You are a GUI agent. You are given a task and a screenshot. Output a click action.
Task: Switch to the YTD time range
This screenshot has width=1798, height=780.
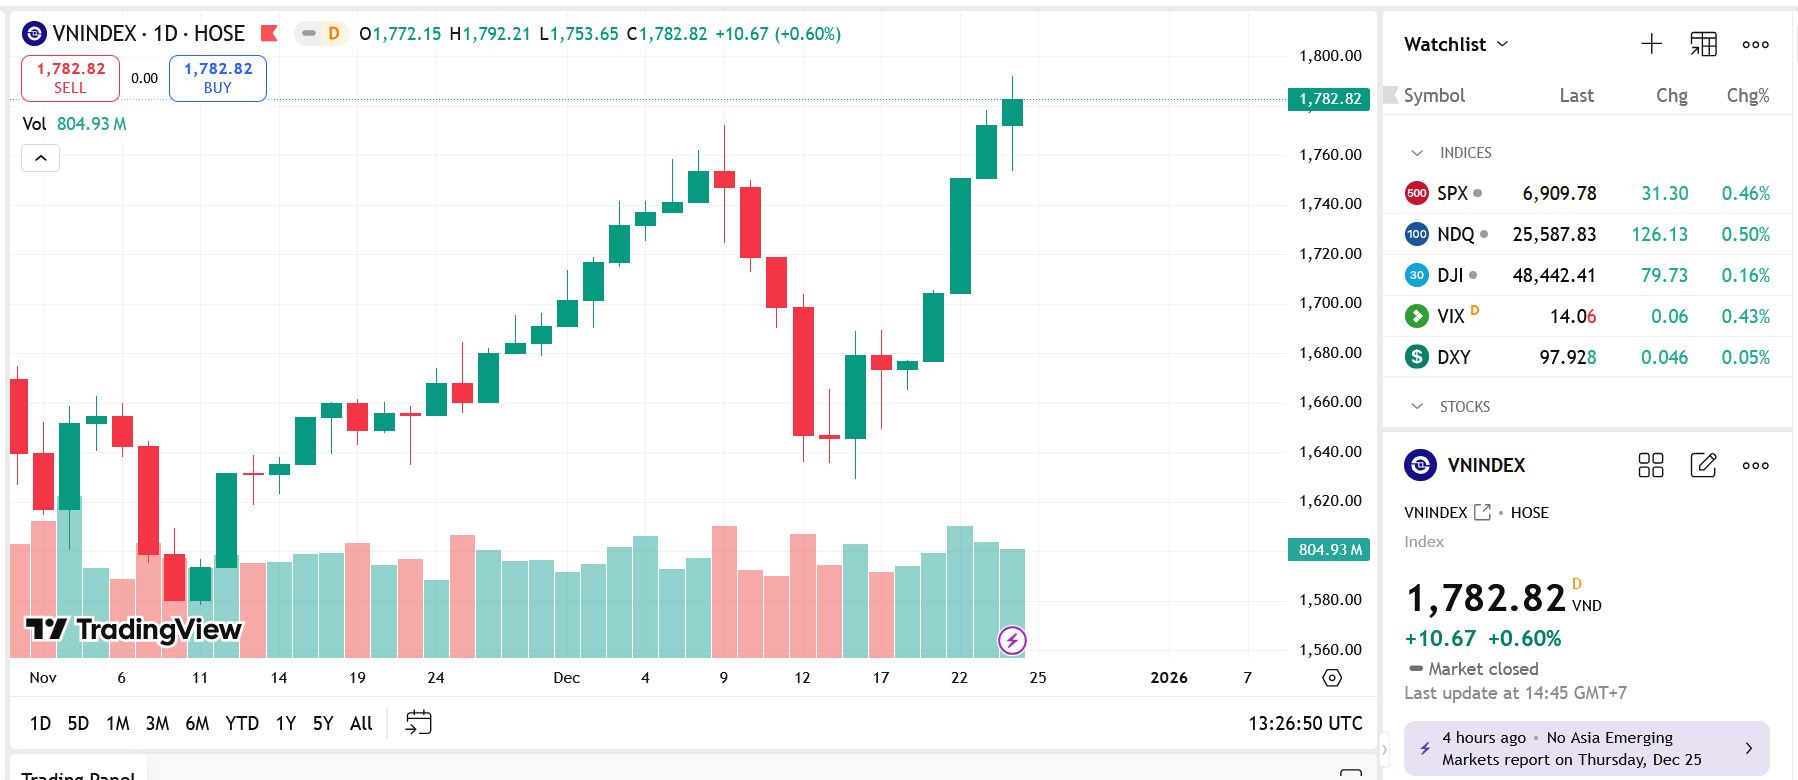[x=241, y=722]
